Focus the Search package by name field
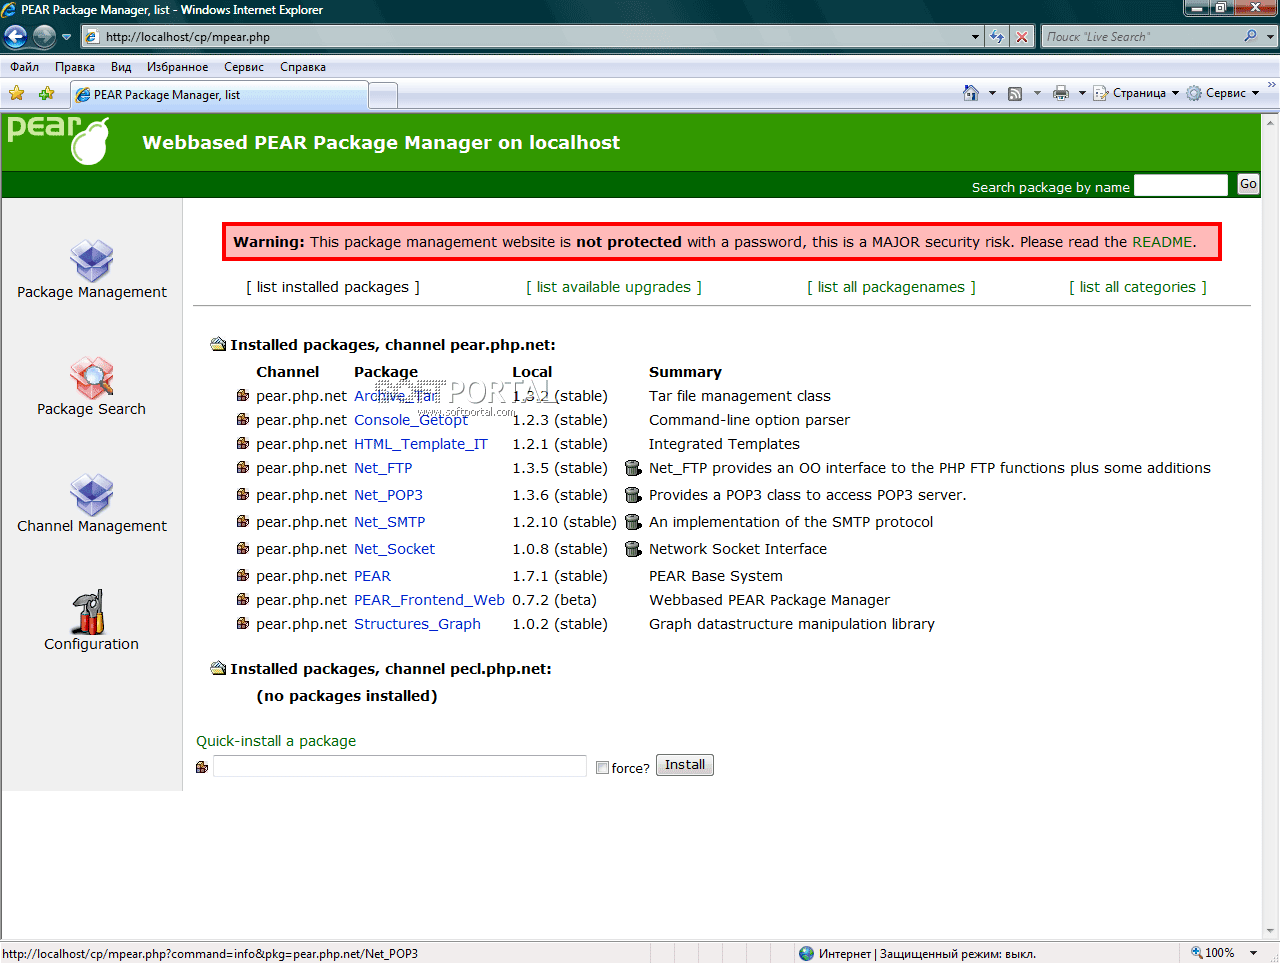Image resolution: width=1280 pixels, height=963 pixels. click(x=1181, y=185)
